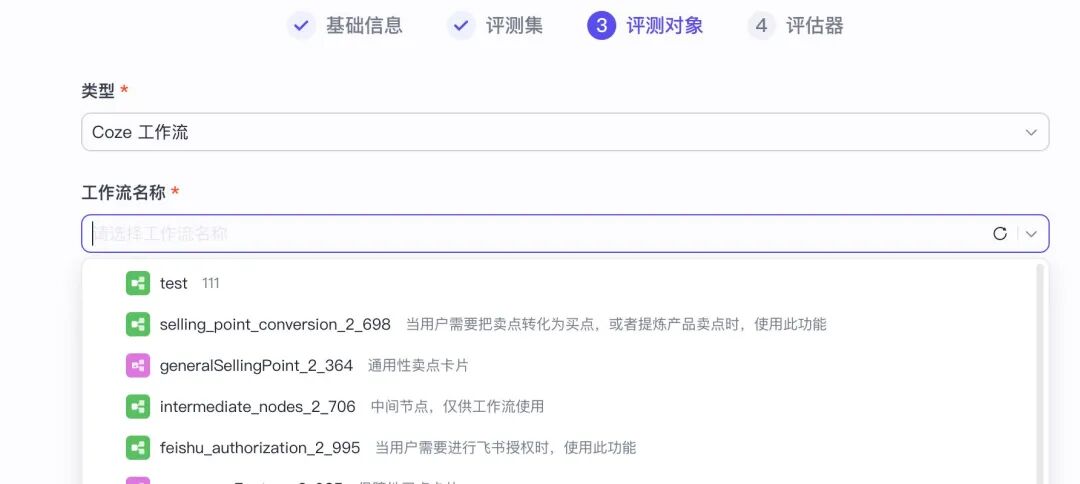This screenshot has height=484, width=1080.
Task: Refresh the workflow name list
Action: point(1000,234)
